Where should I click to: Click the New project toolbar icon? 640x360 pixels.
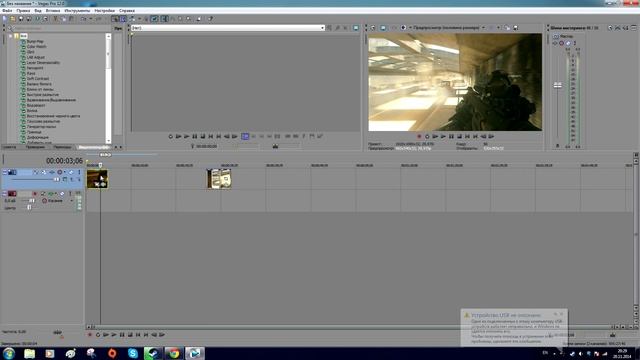click(x=5, y=19)
